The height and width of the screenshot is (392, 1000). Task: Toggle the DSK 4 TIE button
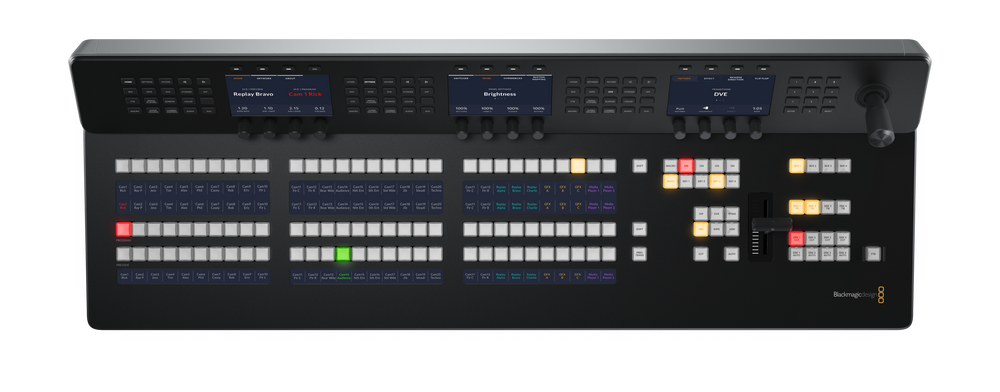coord(843,207)
